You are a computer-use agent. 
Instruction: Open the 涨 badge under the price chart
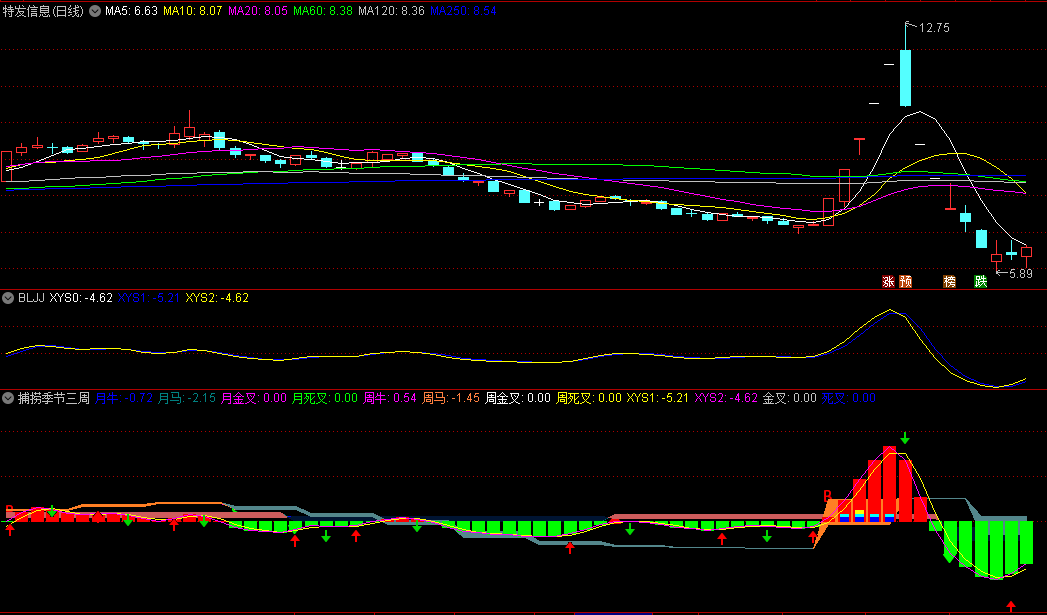click(888, 282)
